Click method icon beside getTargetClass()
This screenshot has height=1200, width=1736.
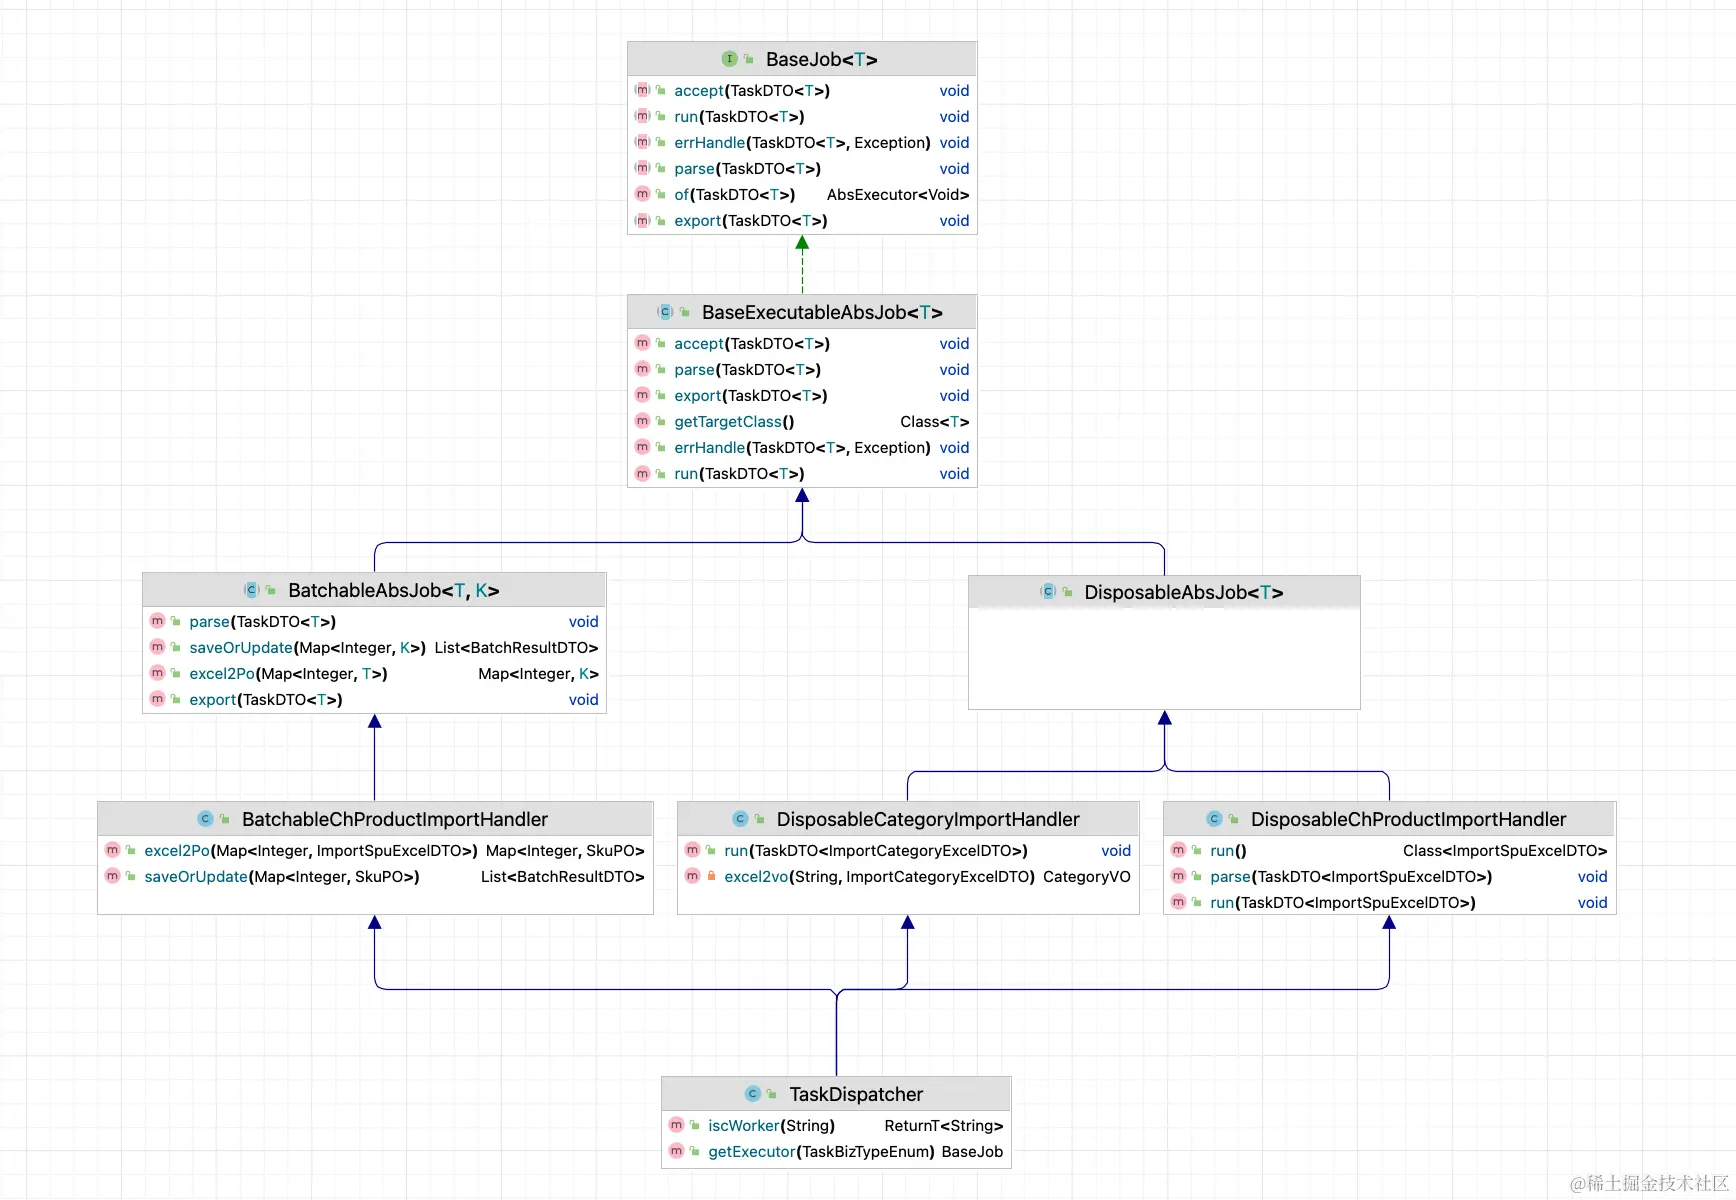tap(642, 421)
